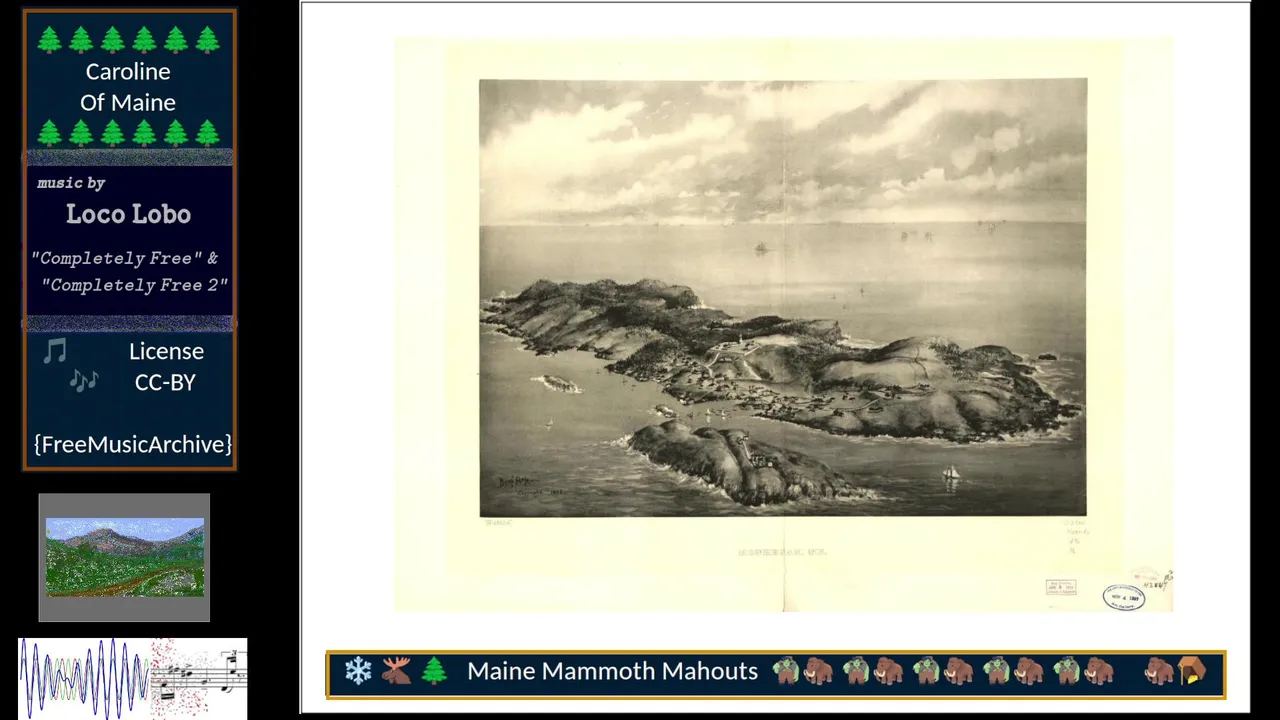
Task: Click the small triple music notes icon
Action: click(84, 380)
